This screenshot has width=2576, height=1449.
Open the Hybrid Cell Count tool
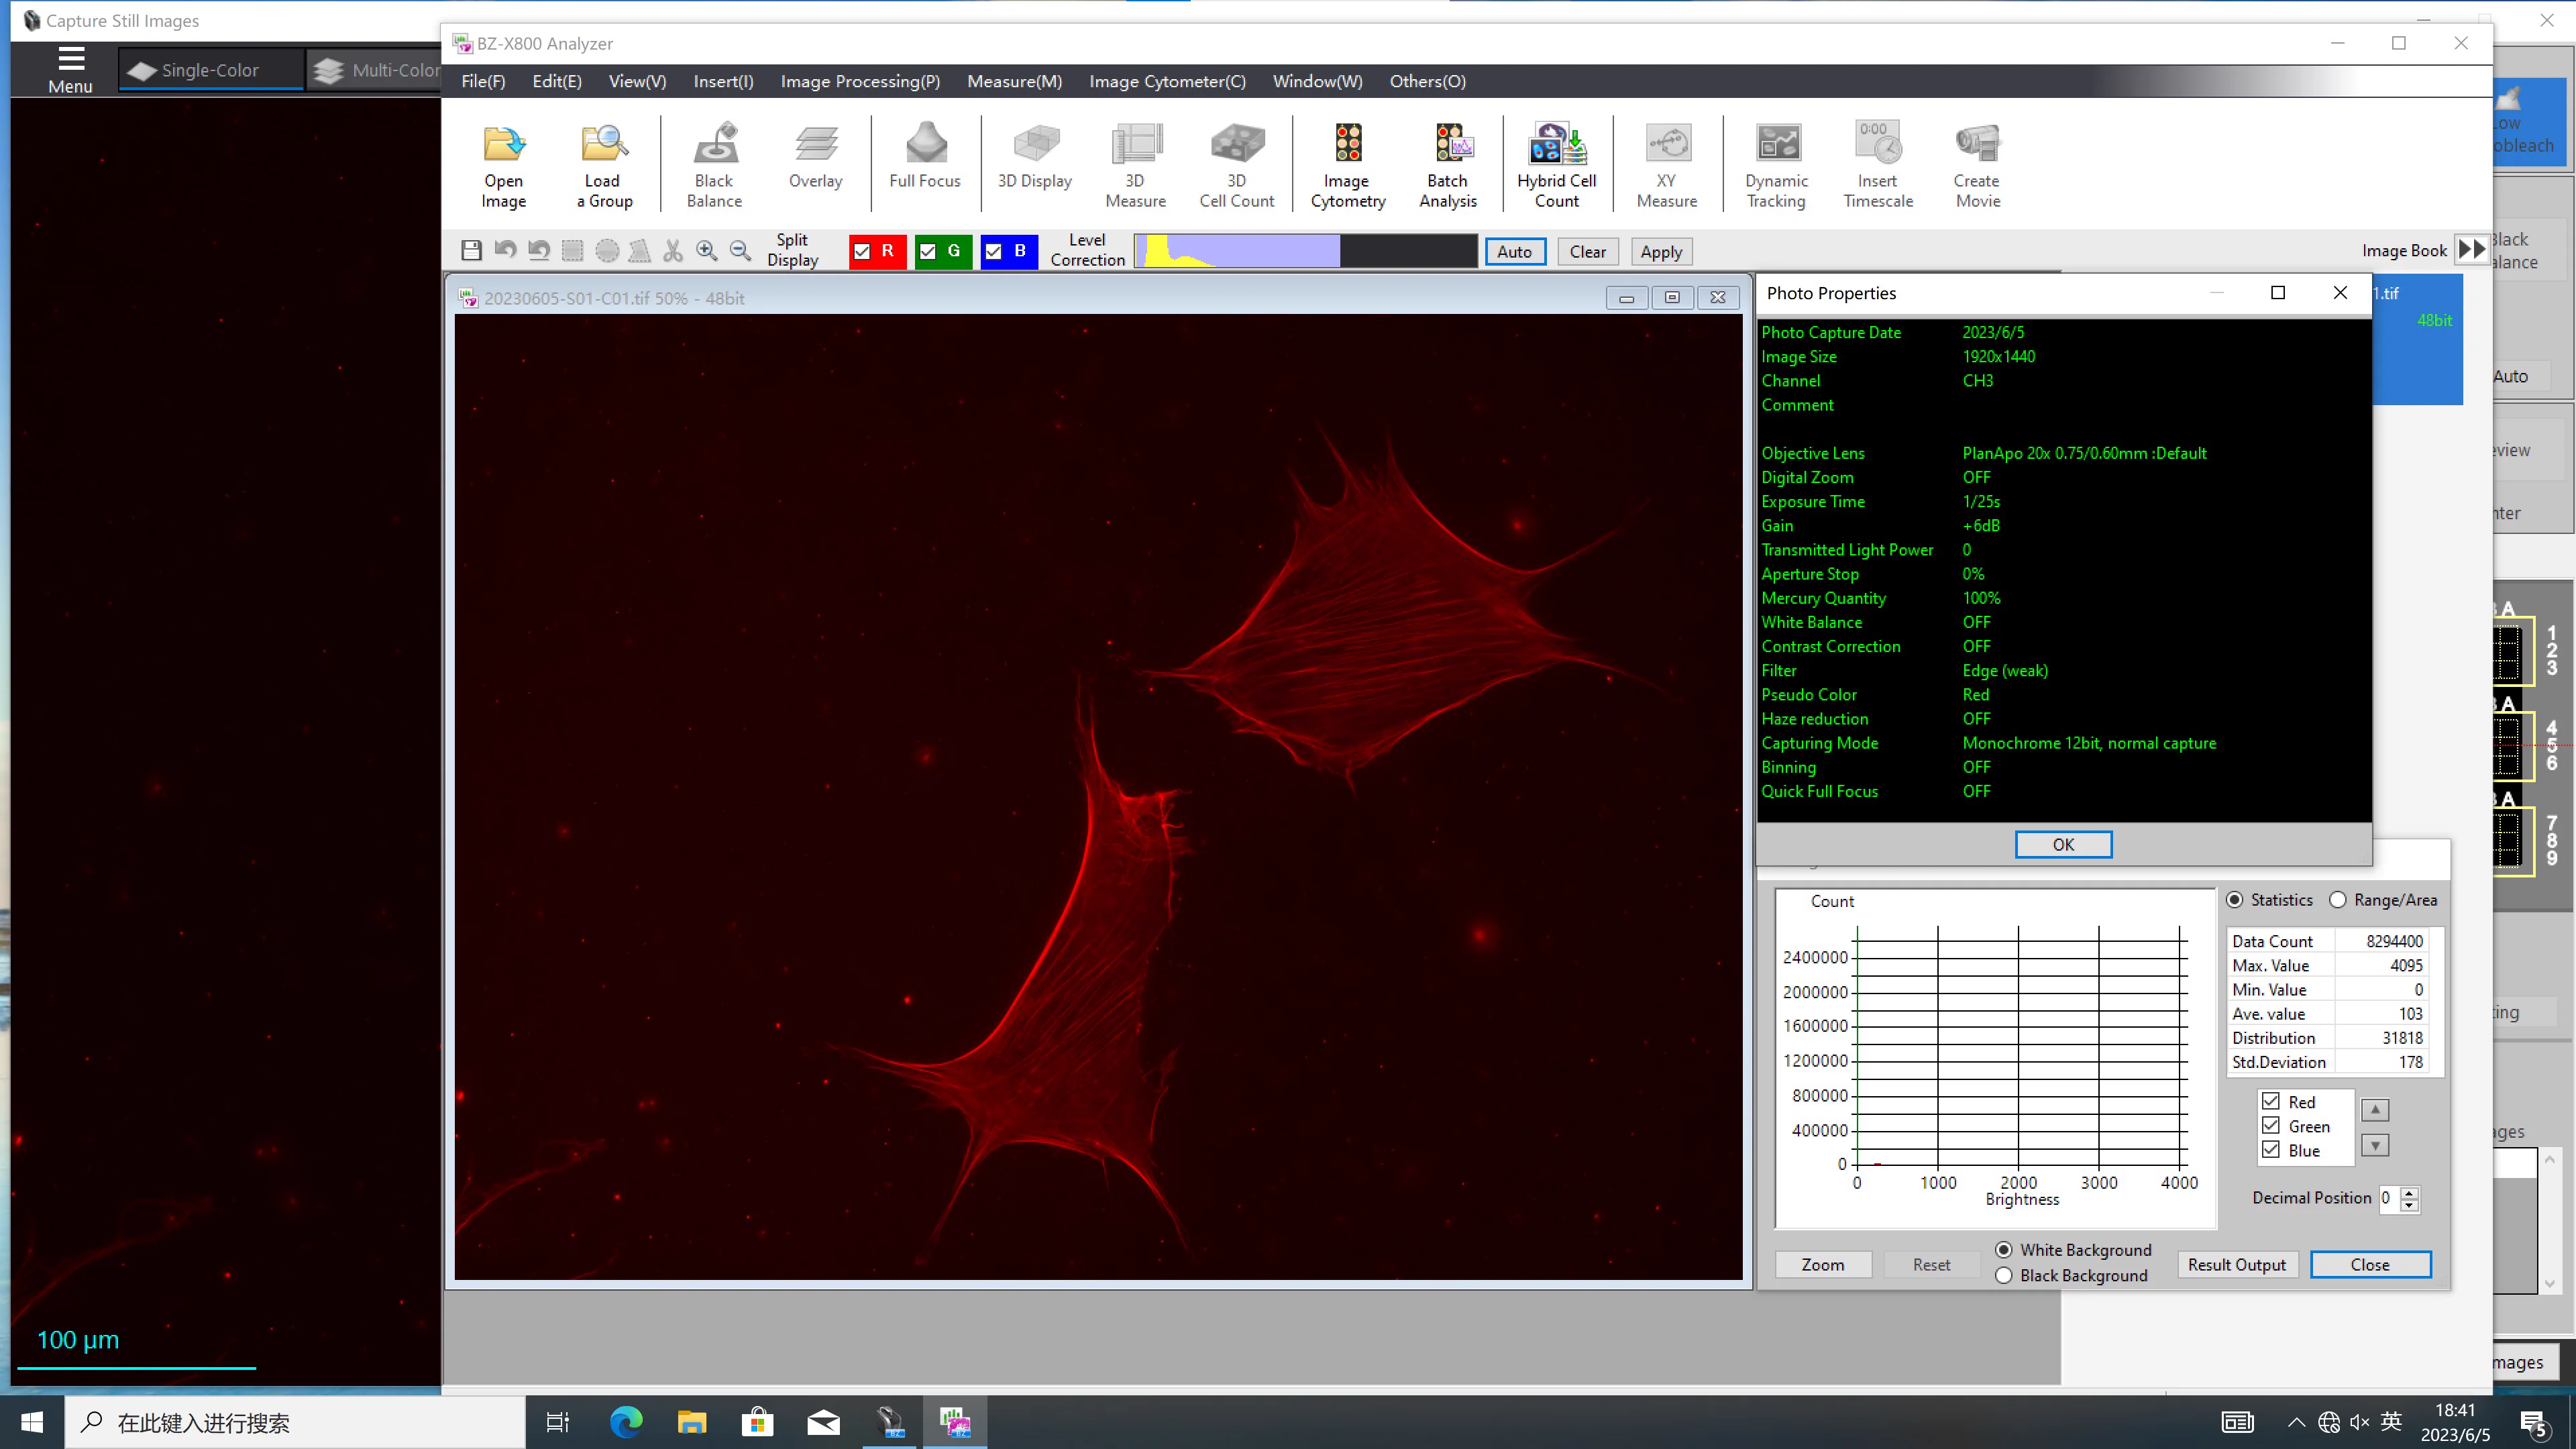pos(1556,165)
